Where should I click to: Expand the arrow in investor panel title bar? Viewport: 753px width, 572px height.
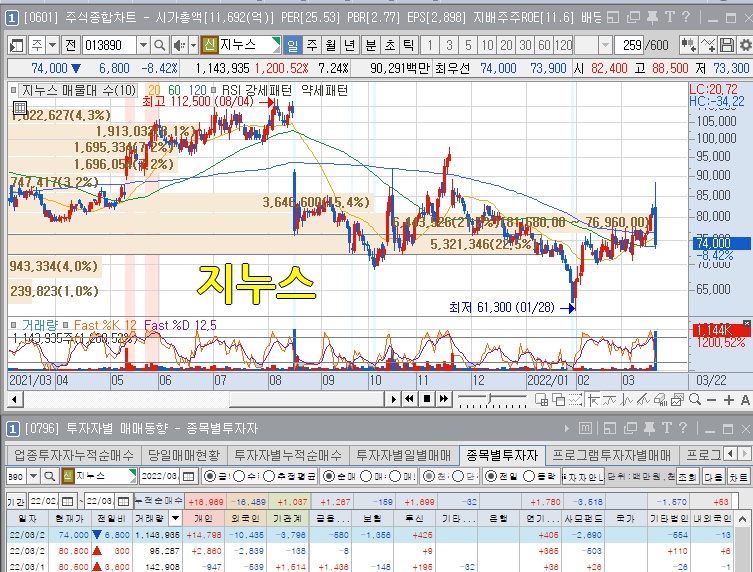coord(567,428)
